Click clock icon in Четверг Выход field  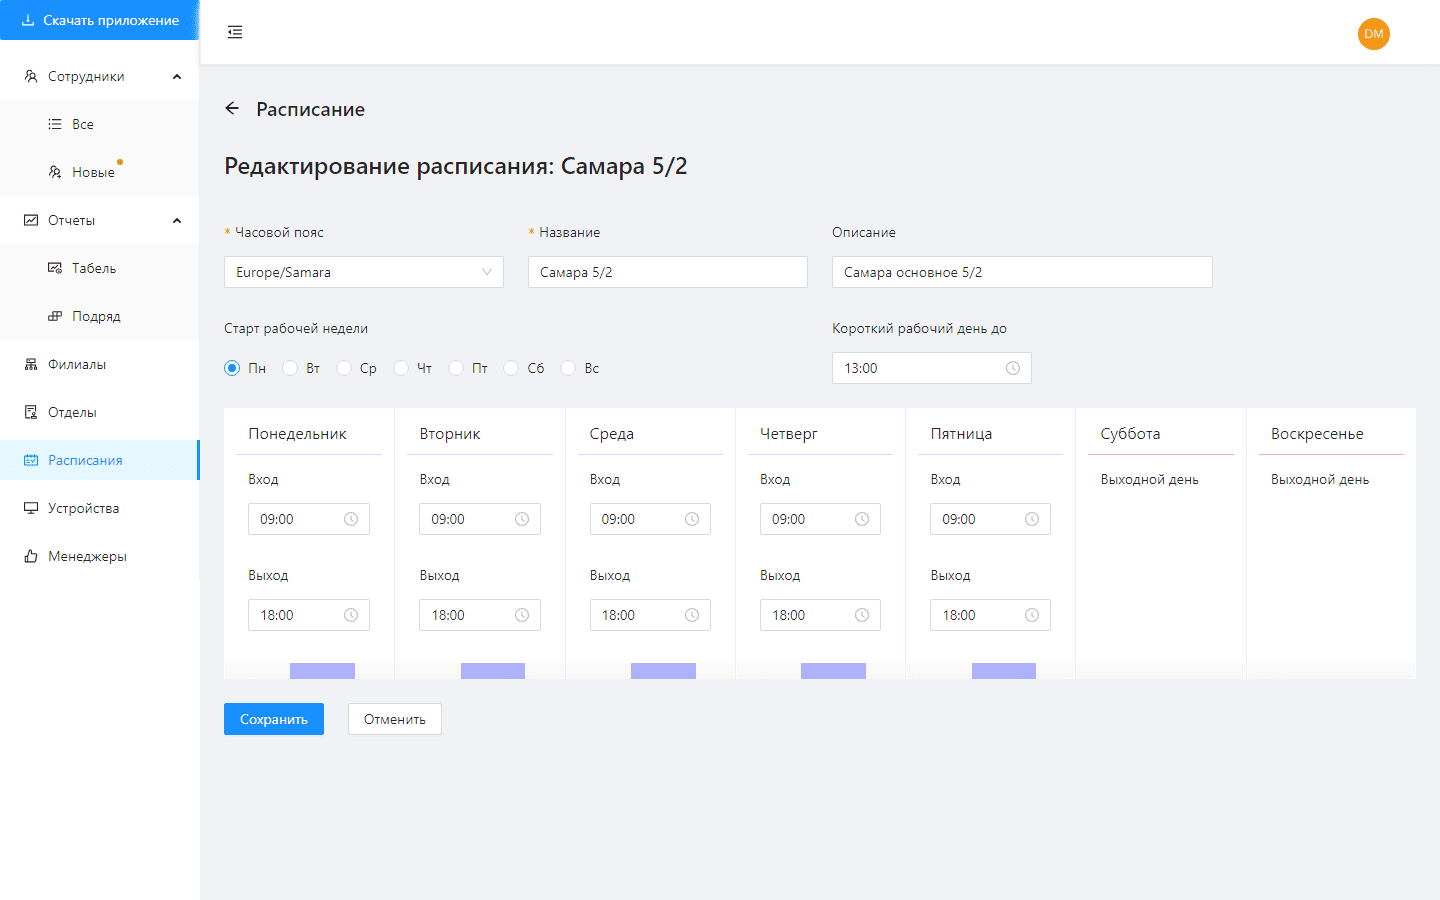862,615
